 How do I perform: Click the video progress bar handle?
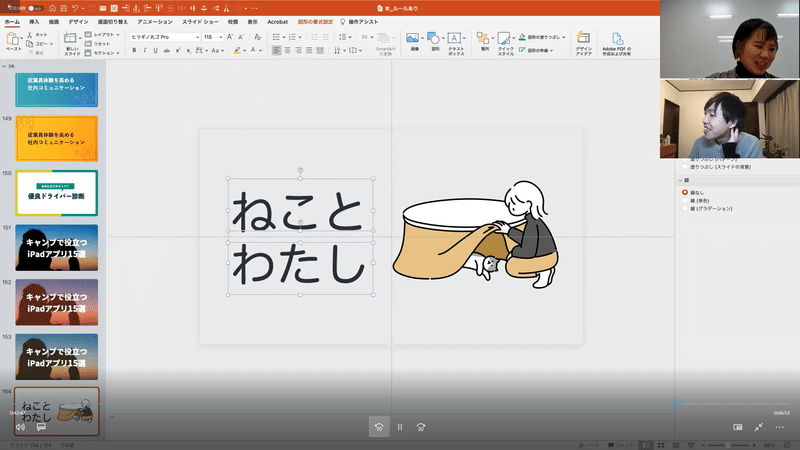tap(679, 404)
